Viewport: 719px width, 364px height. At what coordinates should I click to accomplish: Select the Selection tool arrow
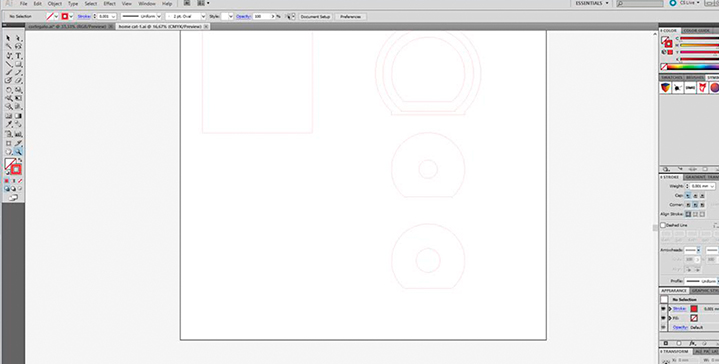(8, 39)
